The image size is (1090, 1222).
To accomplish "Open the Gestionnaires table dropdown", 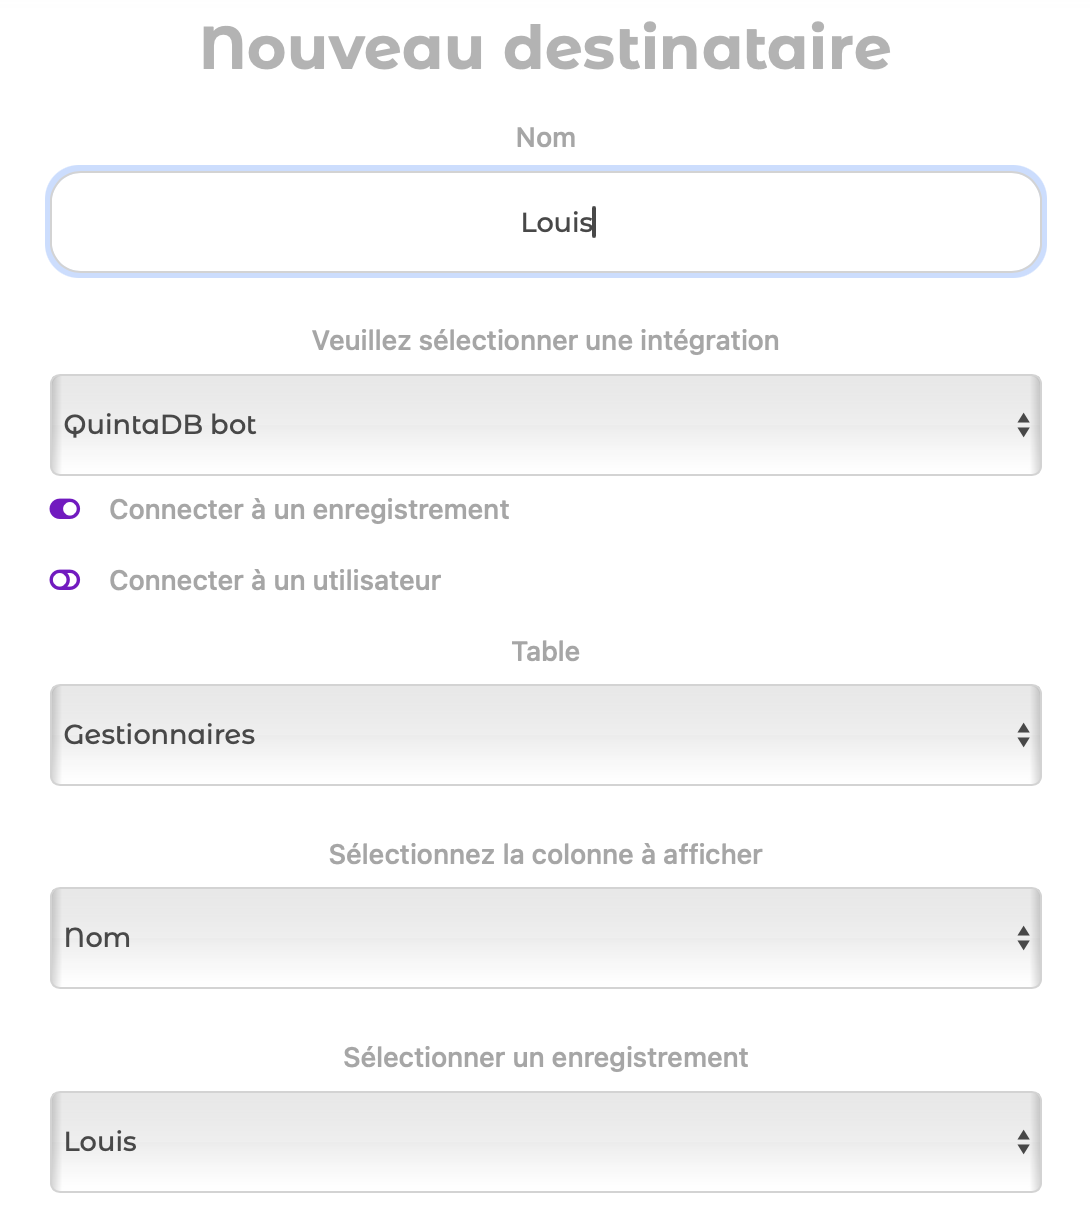I will point(546,735).
